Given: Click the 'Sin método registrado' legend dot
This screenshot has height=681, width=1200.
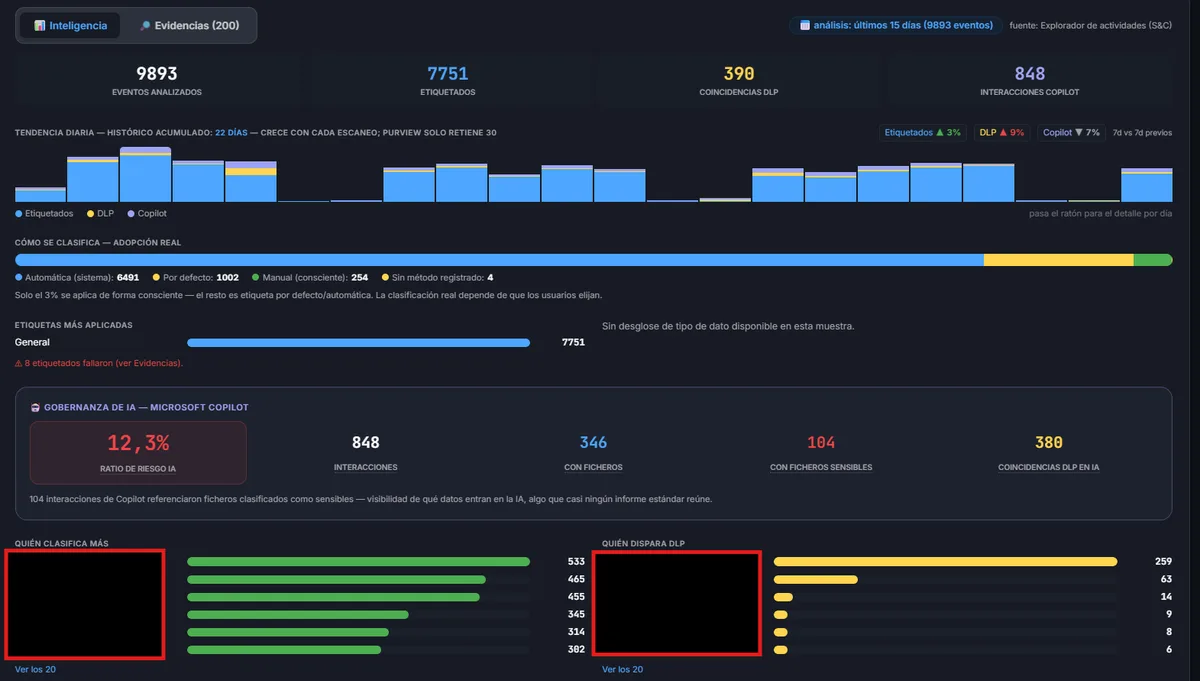Looking at the screenshot, I should tap(386, 277).
